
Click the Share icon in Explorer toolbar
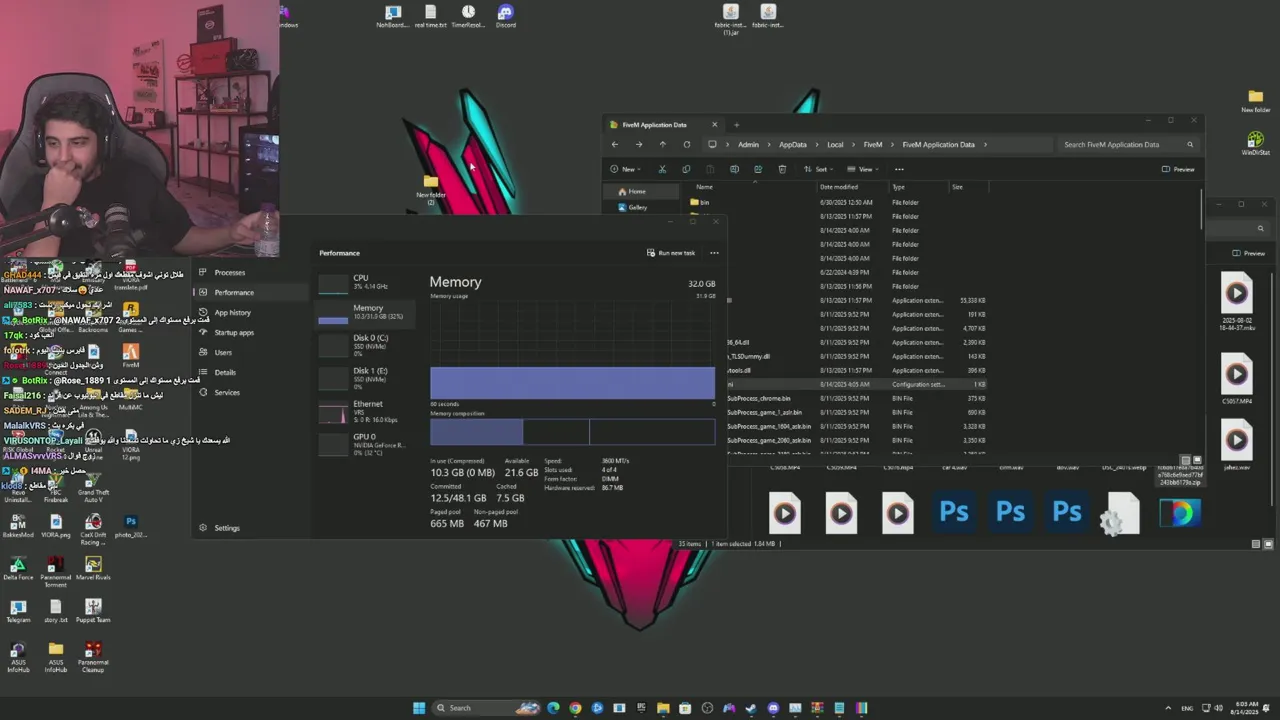point(758,169)
